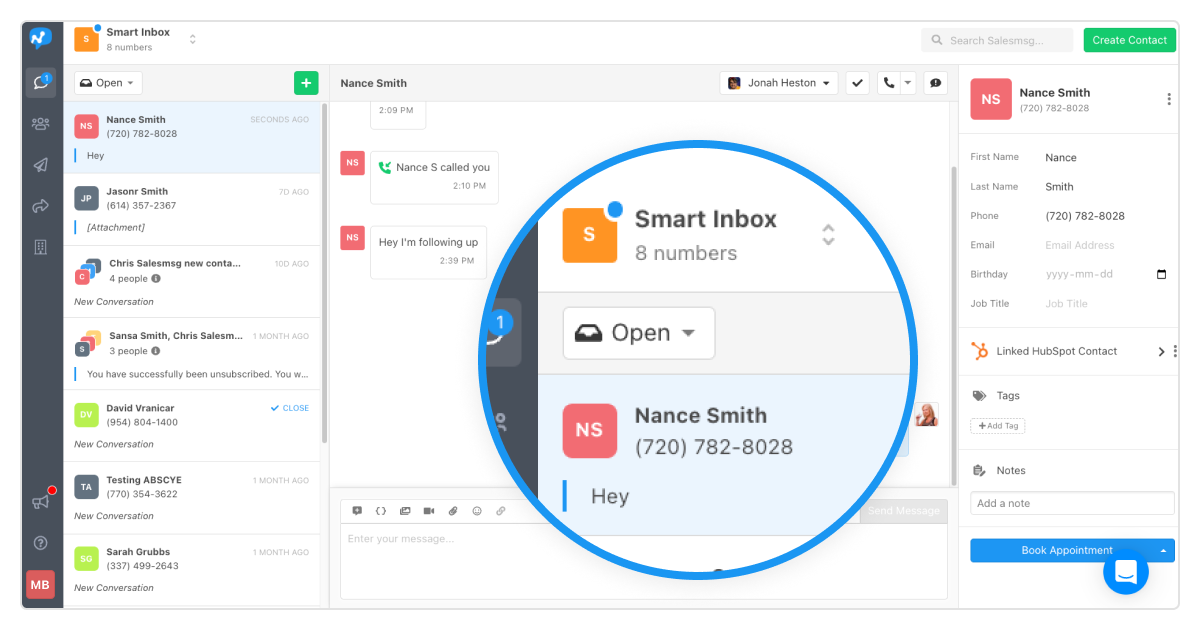
Task: Insert a link in the message
Action: tap(501, 511)
